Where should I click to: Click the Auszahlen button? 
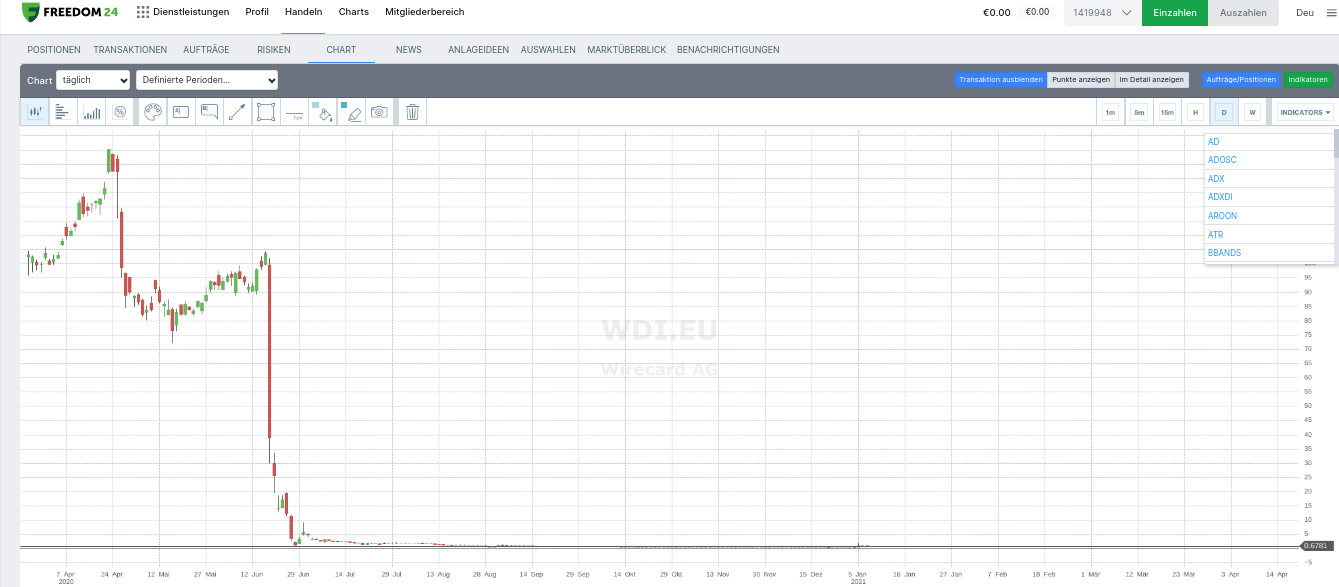tap(1243, 13)
